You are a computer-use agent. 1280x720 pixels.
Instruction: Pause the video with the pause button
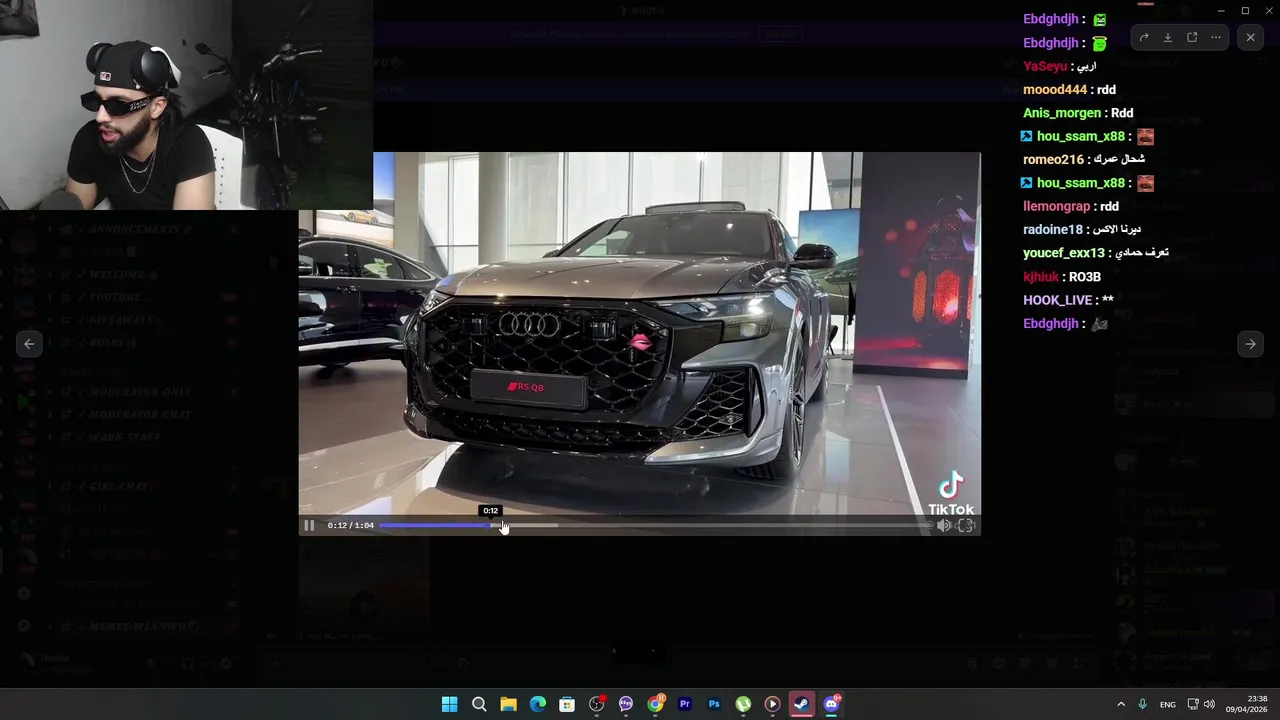pyautogui.click(x=309, y=525)
